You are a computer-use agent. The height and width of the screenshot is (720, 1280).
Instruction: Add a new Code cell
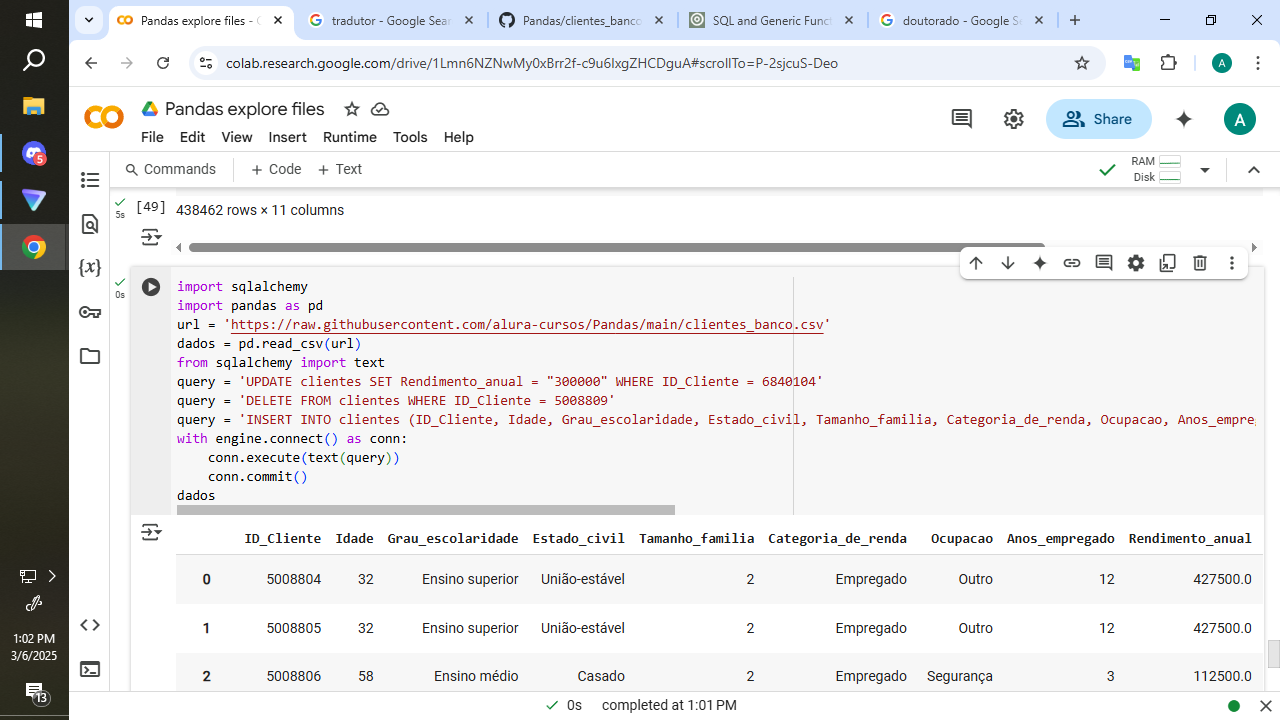pos(276,169)
